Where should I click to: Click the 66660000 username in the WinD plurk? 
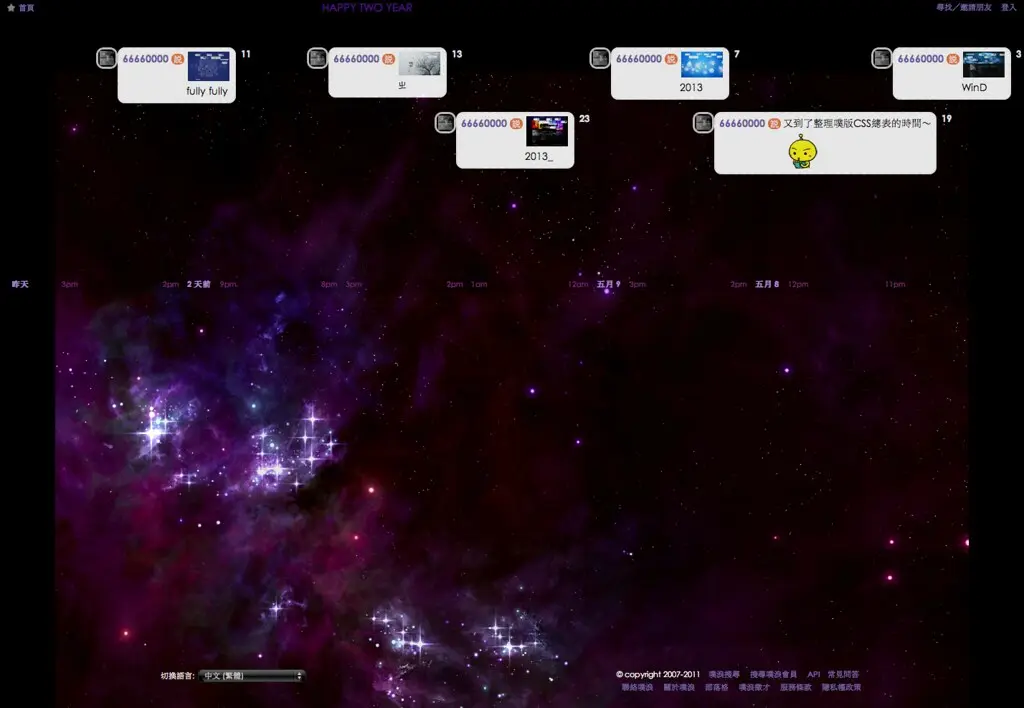(x=920, y=59)
